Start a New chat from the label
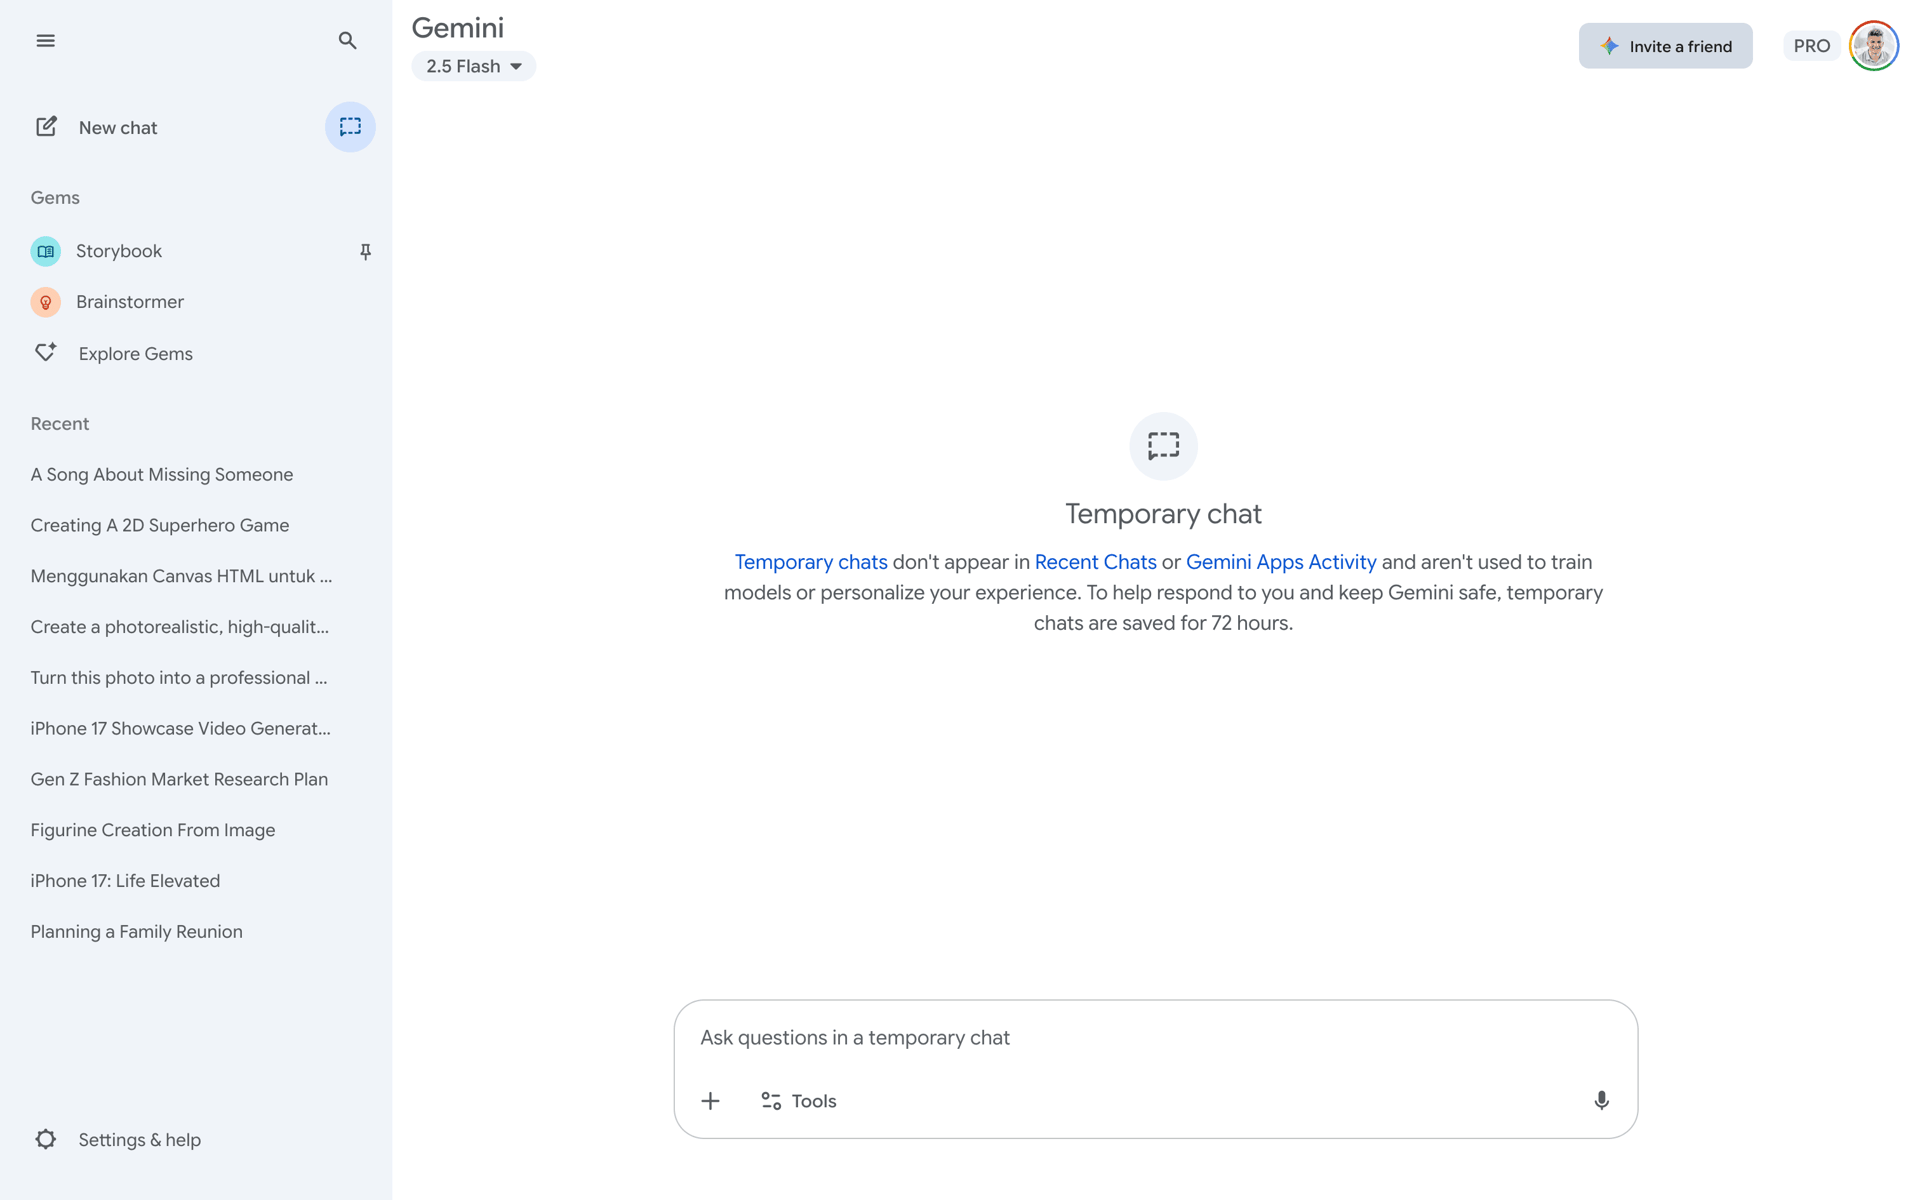The image size is (1920, 1200). tap(118, 128)
